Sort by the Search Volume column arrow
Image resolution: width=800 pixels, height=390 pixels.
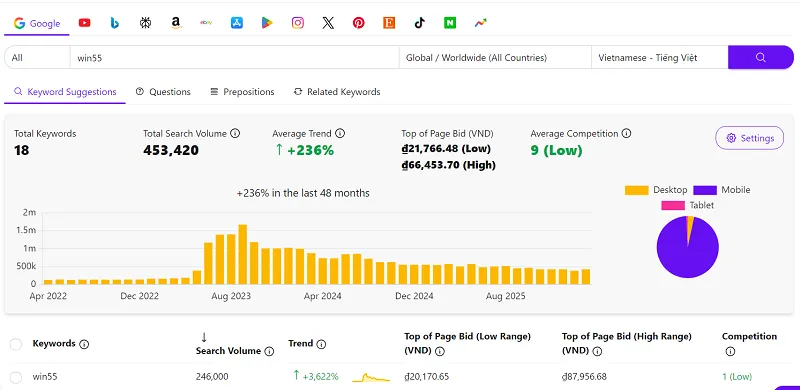(204, 337)
